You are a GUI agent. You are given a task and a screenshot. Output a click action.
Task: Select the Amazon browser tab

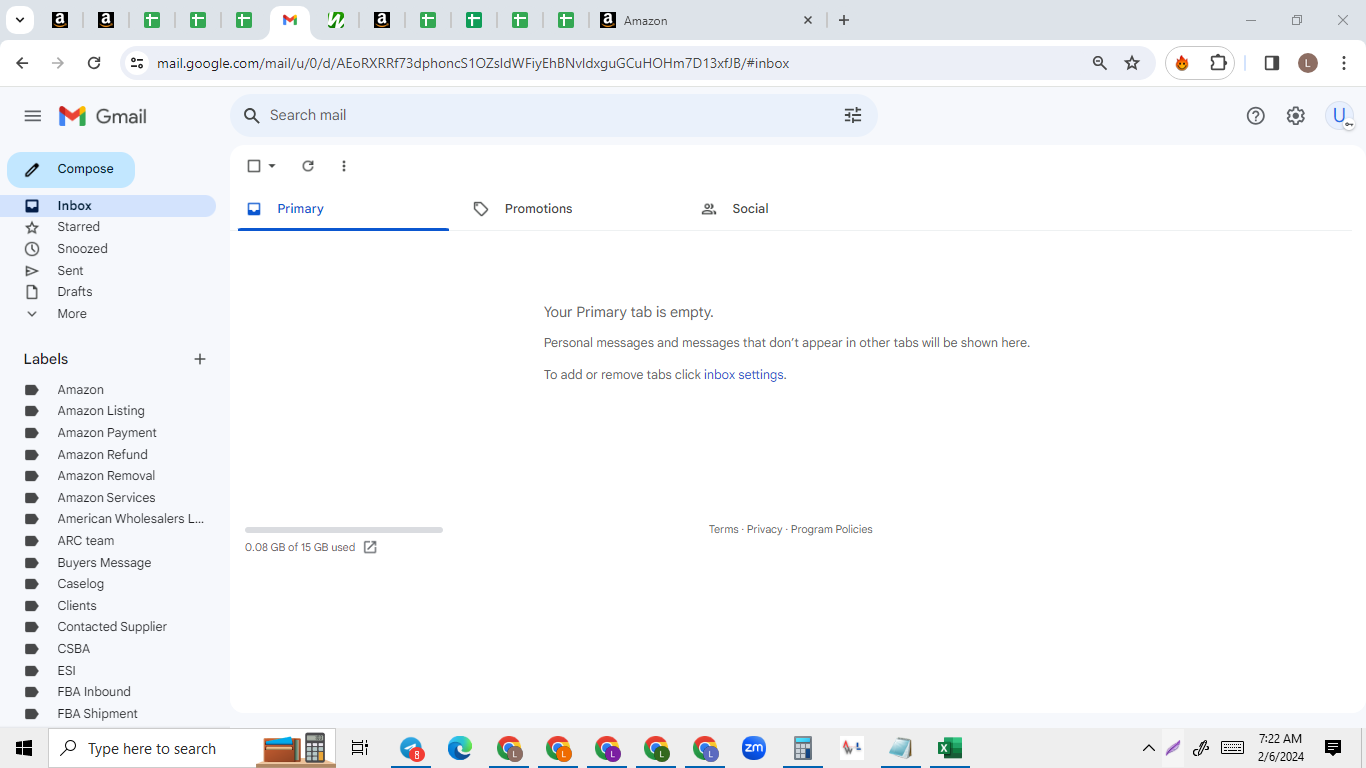[x=706, y=20]
